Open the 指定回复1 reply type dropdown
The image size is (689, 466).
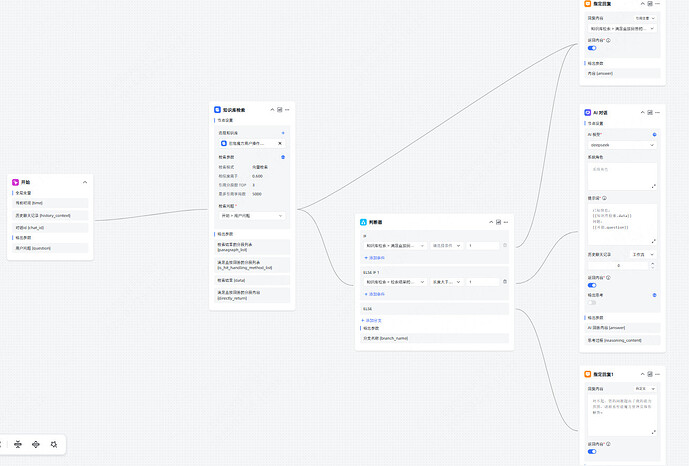coord(645,389)
